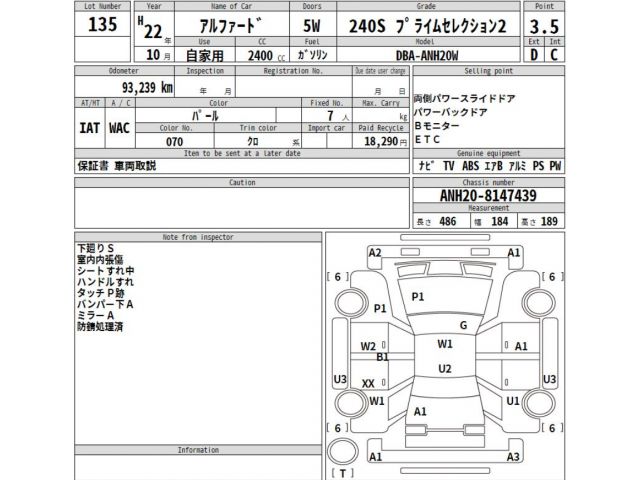Image resolution: width=640 pixels, height=480 pixels.
Task: Click car name アルファード
Action: pos(231,26)
